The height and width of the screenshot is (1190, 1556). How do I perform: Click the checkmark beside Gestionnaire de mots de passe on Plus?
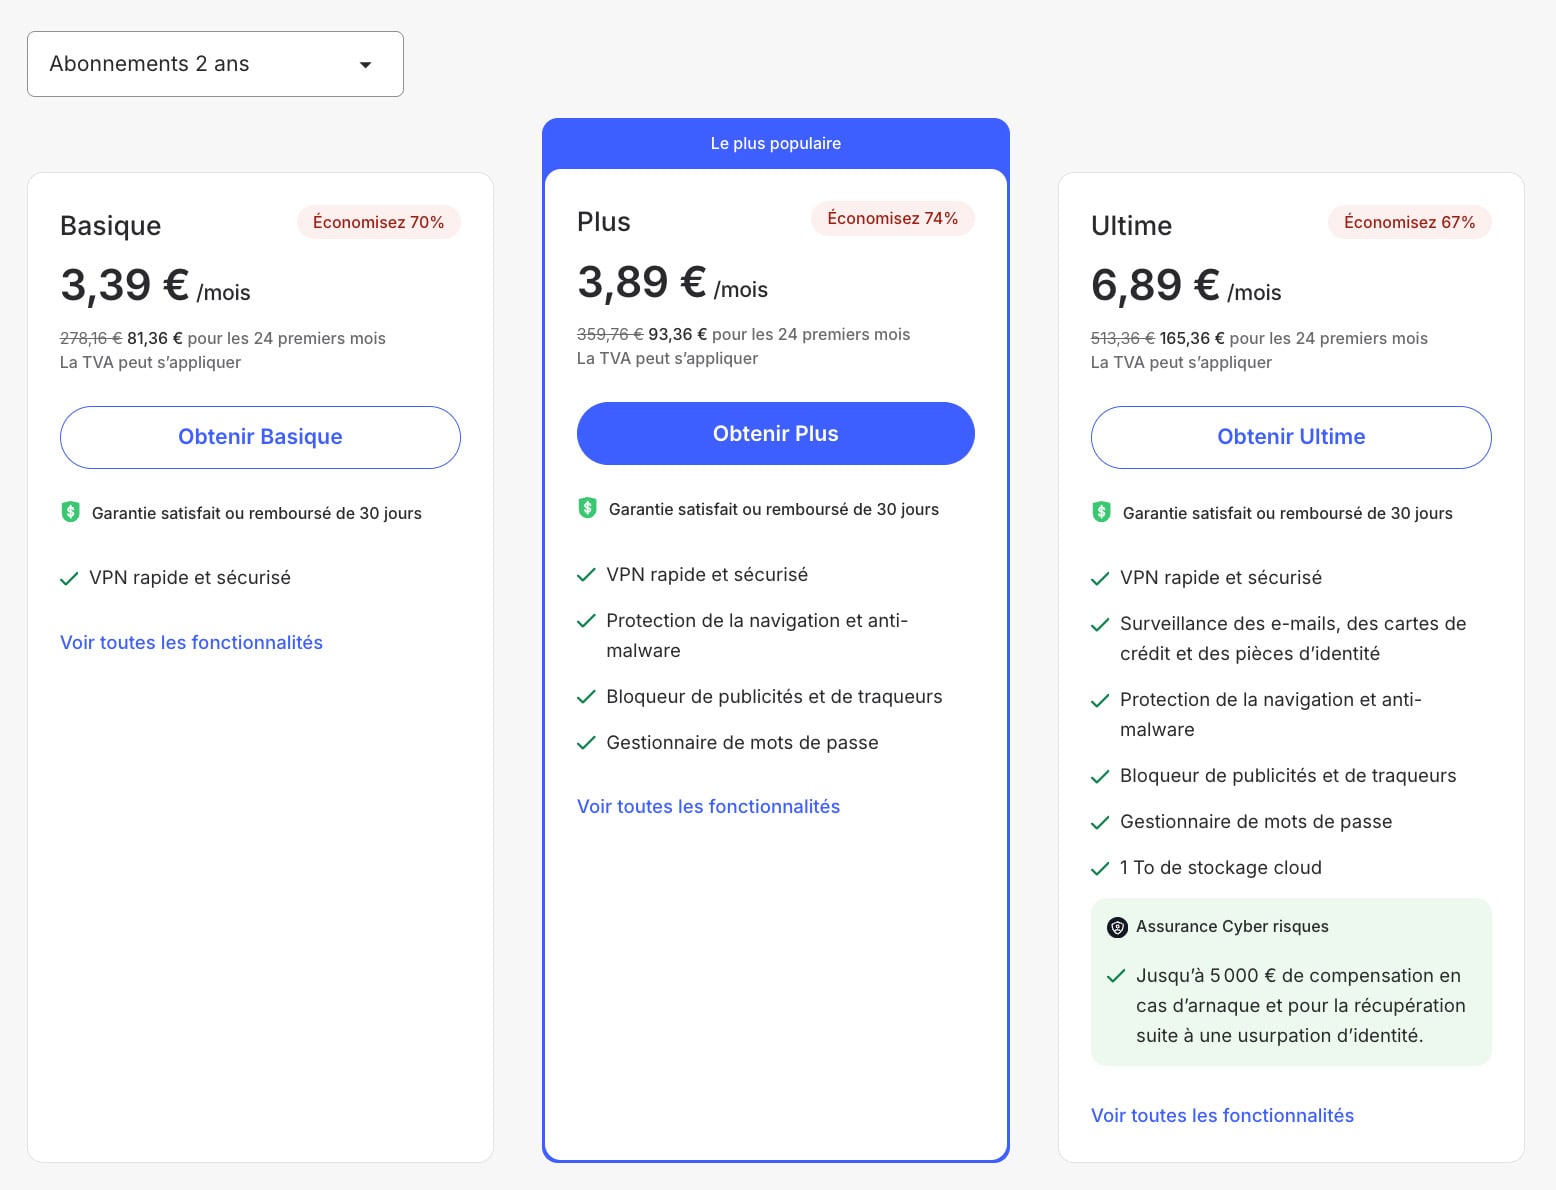click(586, 743)
